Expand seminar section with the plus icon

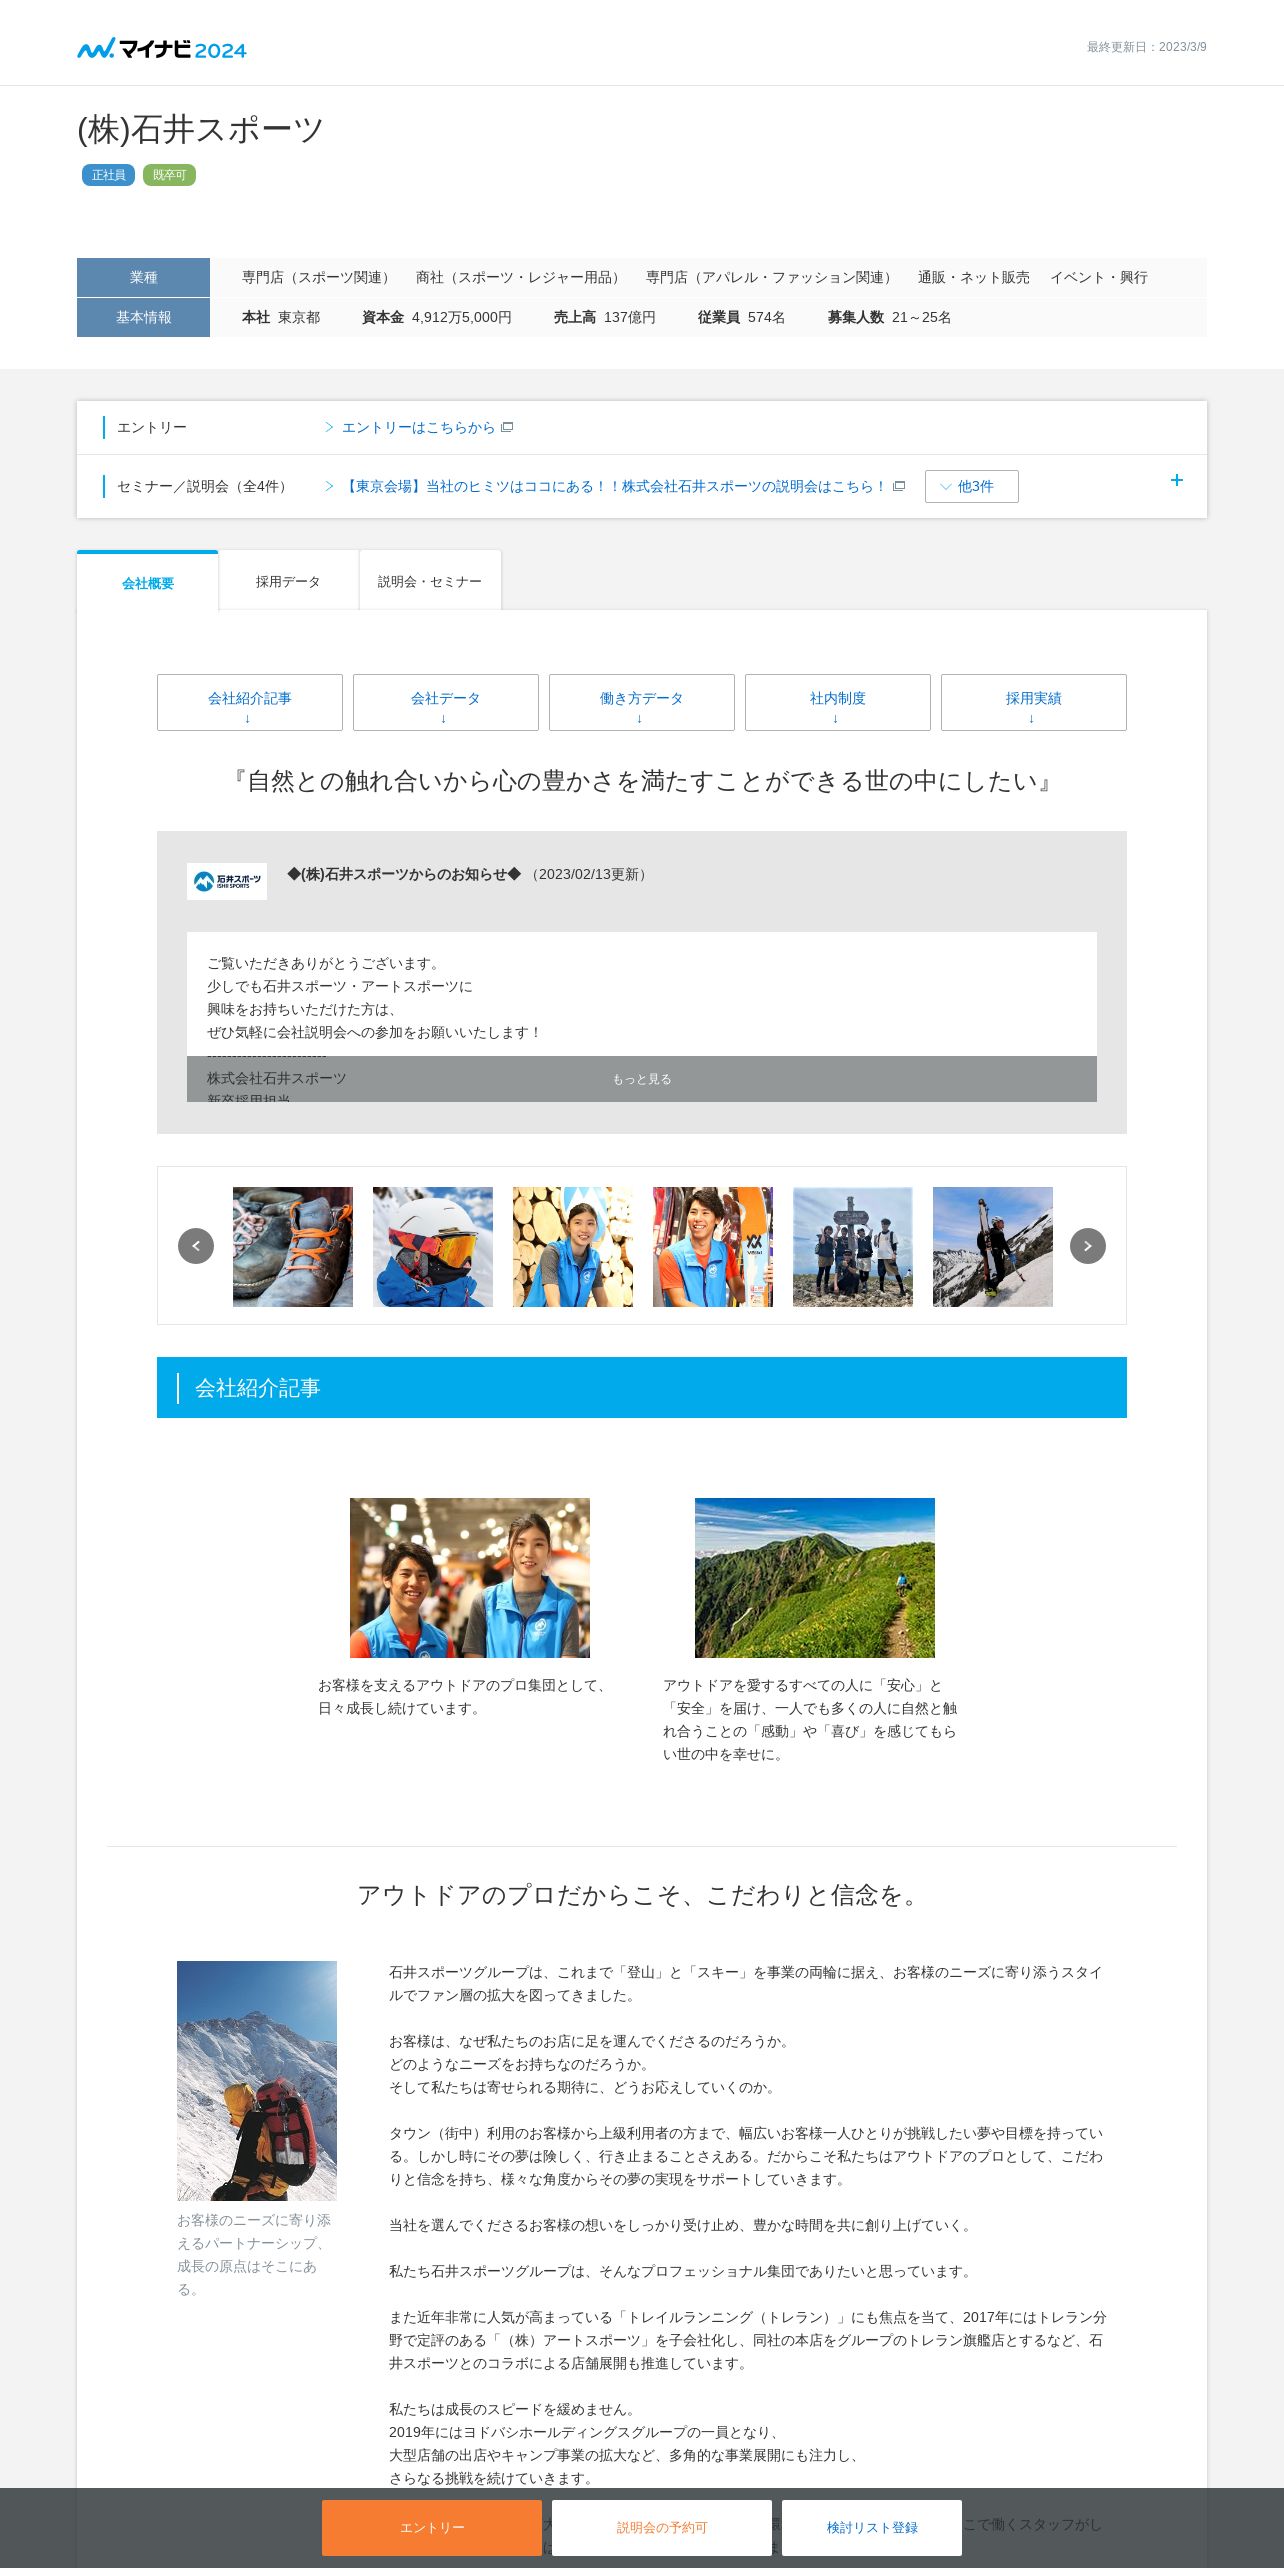click(1177, 480)
